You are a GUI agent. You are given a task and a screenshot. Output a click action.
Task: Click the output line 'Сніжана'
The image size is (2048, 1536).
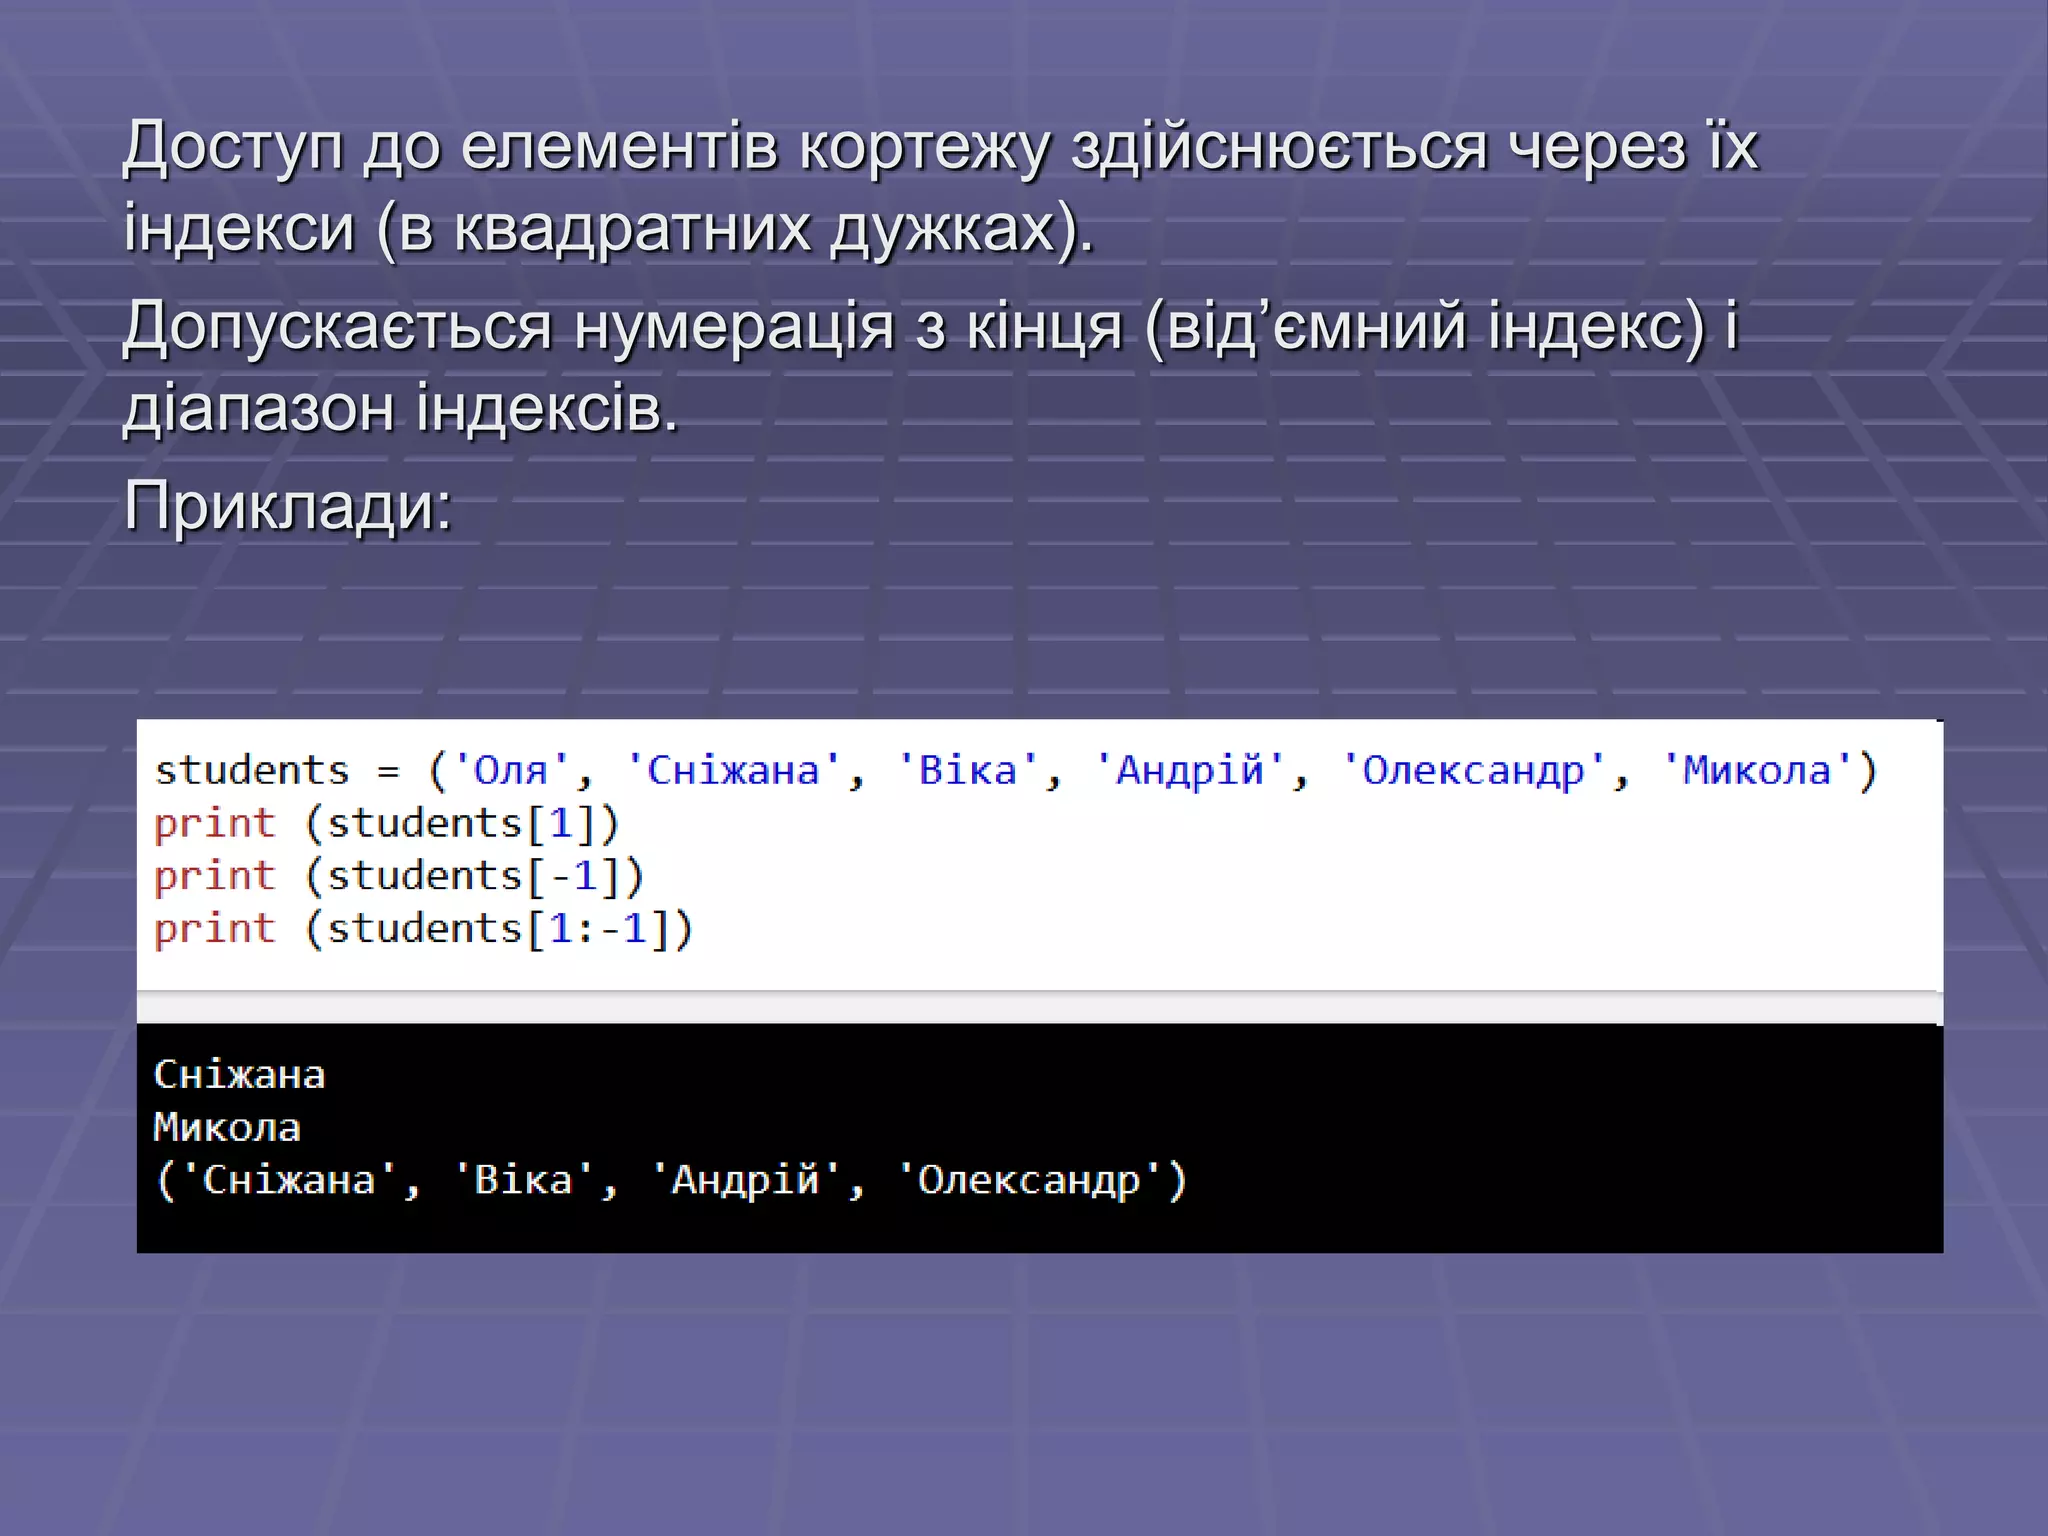click(239, 1075)
